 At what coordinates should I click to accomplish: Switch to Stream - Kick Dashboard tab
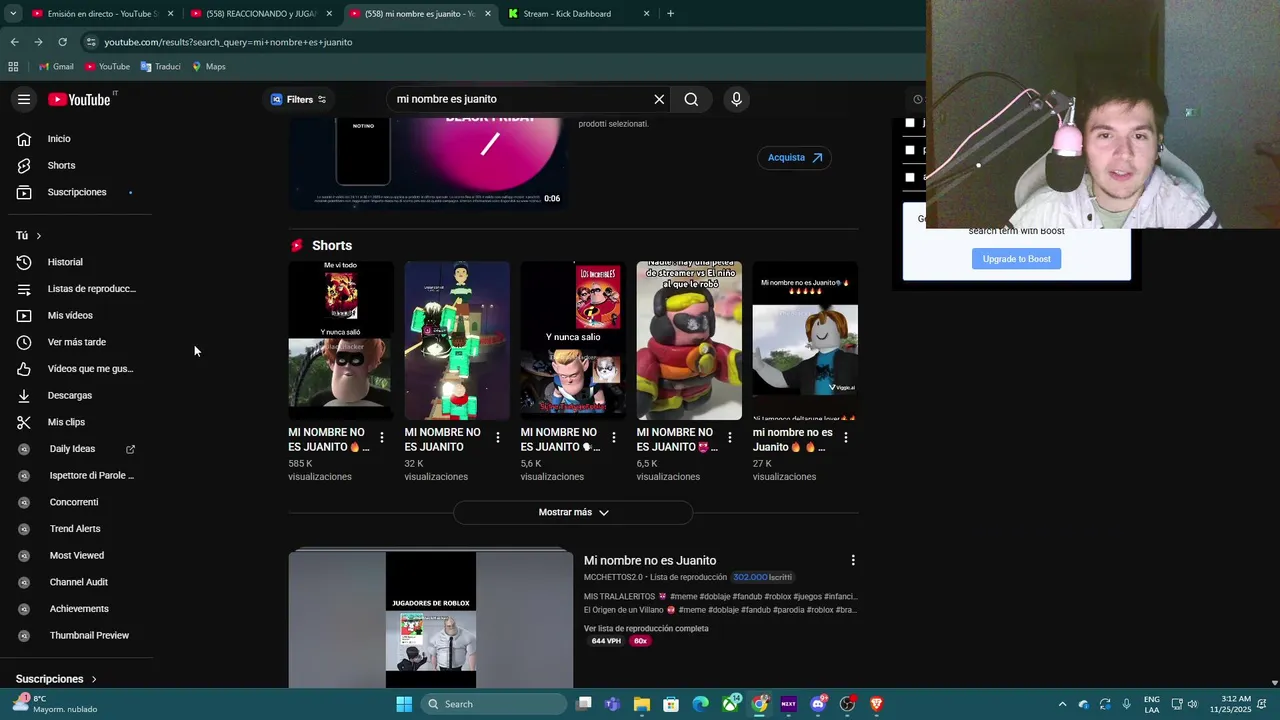[x=578, y=14]
